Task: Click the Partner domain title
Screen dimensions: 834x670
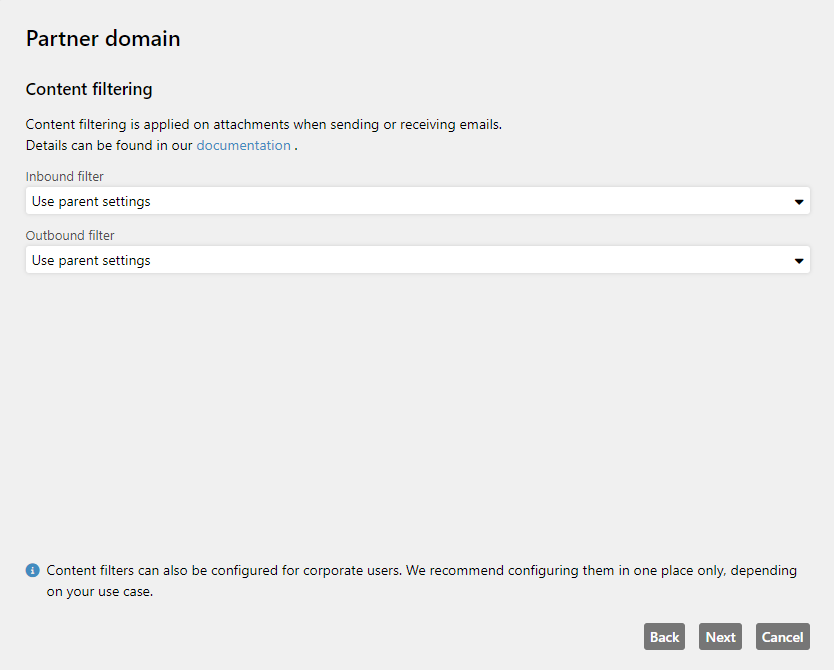Action: pyautogui.click(x=103, y=39)
